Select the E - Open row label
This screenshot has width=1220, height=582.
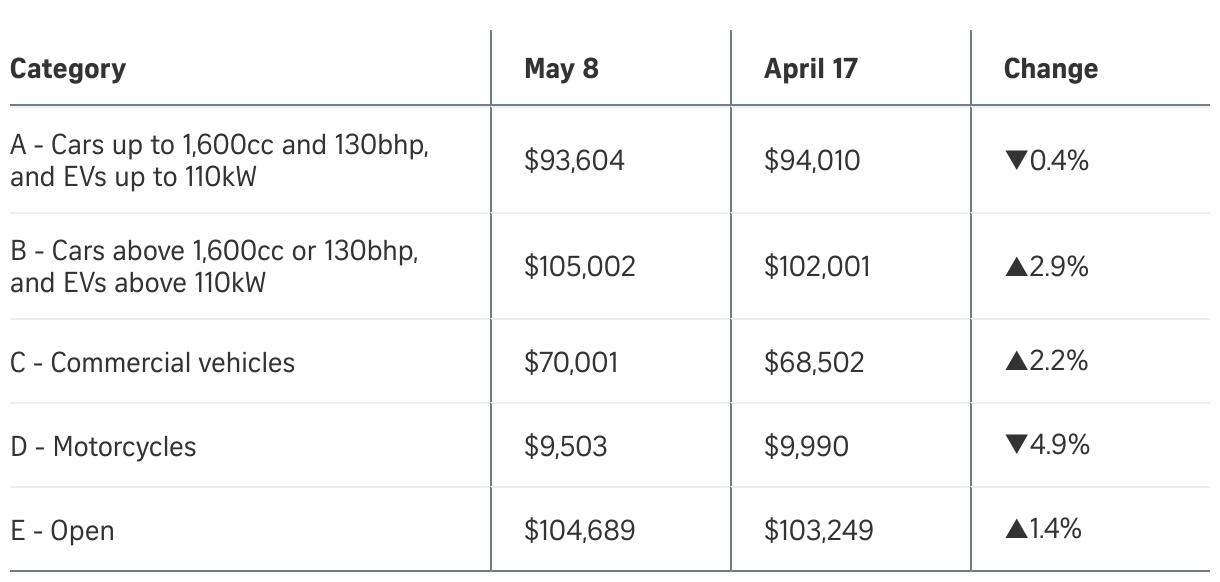coord(62,530)
